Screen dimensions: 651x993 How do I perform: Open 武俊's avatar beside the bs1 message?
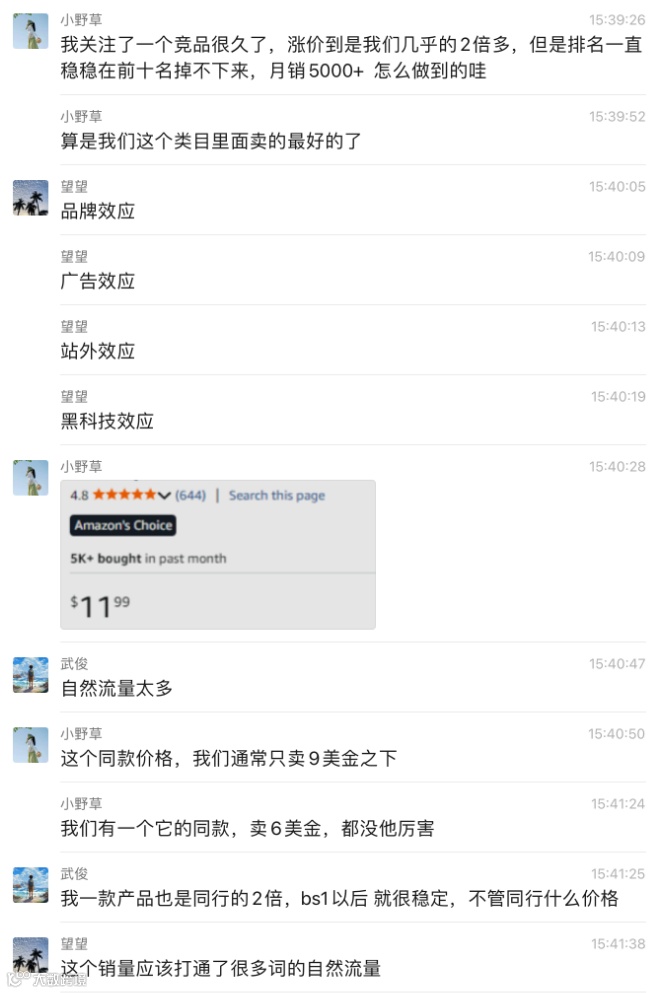[x=30, y=885]
